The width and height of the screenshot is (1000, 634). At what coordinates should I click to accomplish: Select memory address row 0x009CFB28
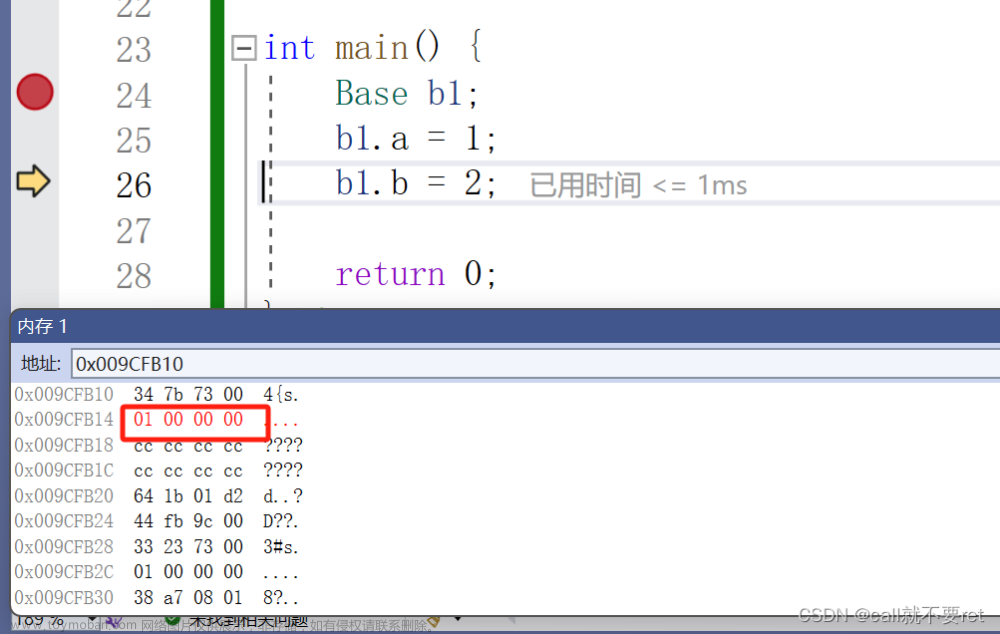[64, 547]
